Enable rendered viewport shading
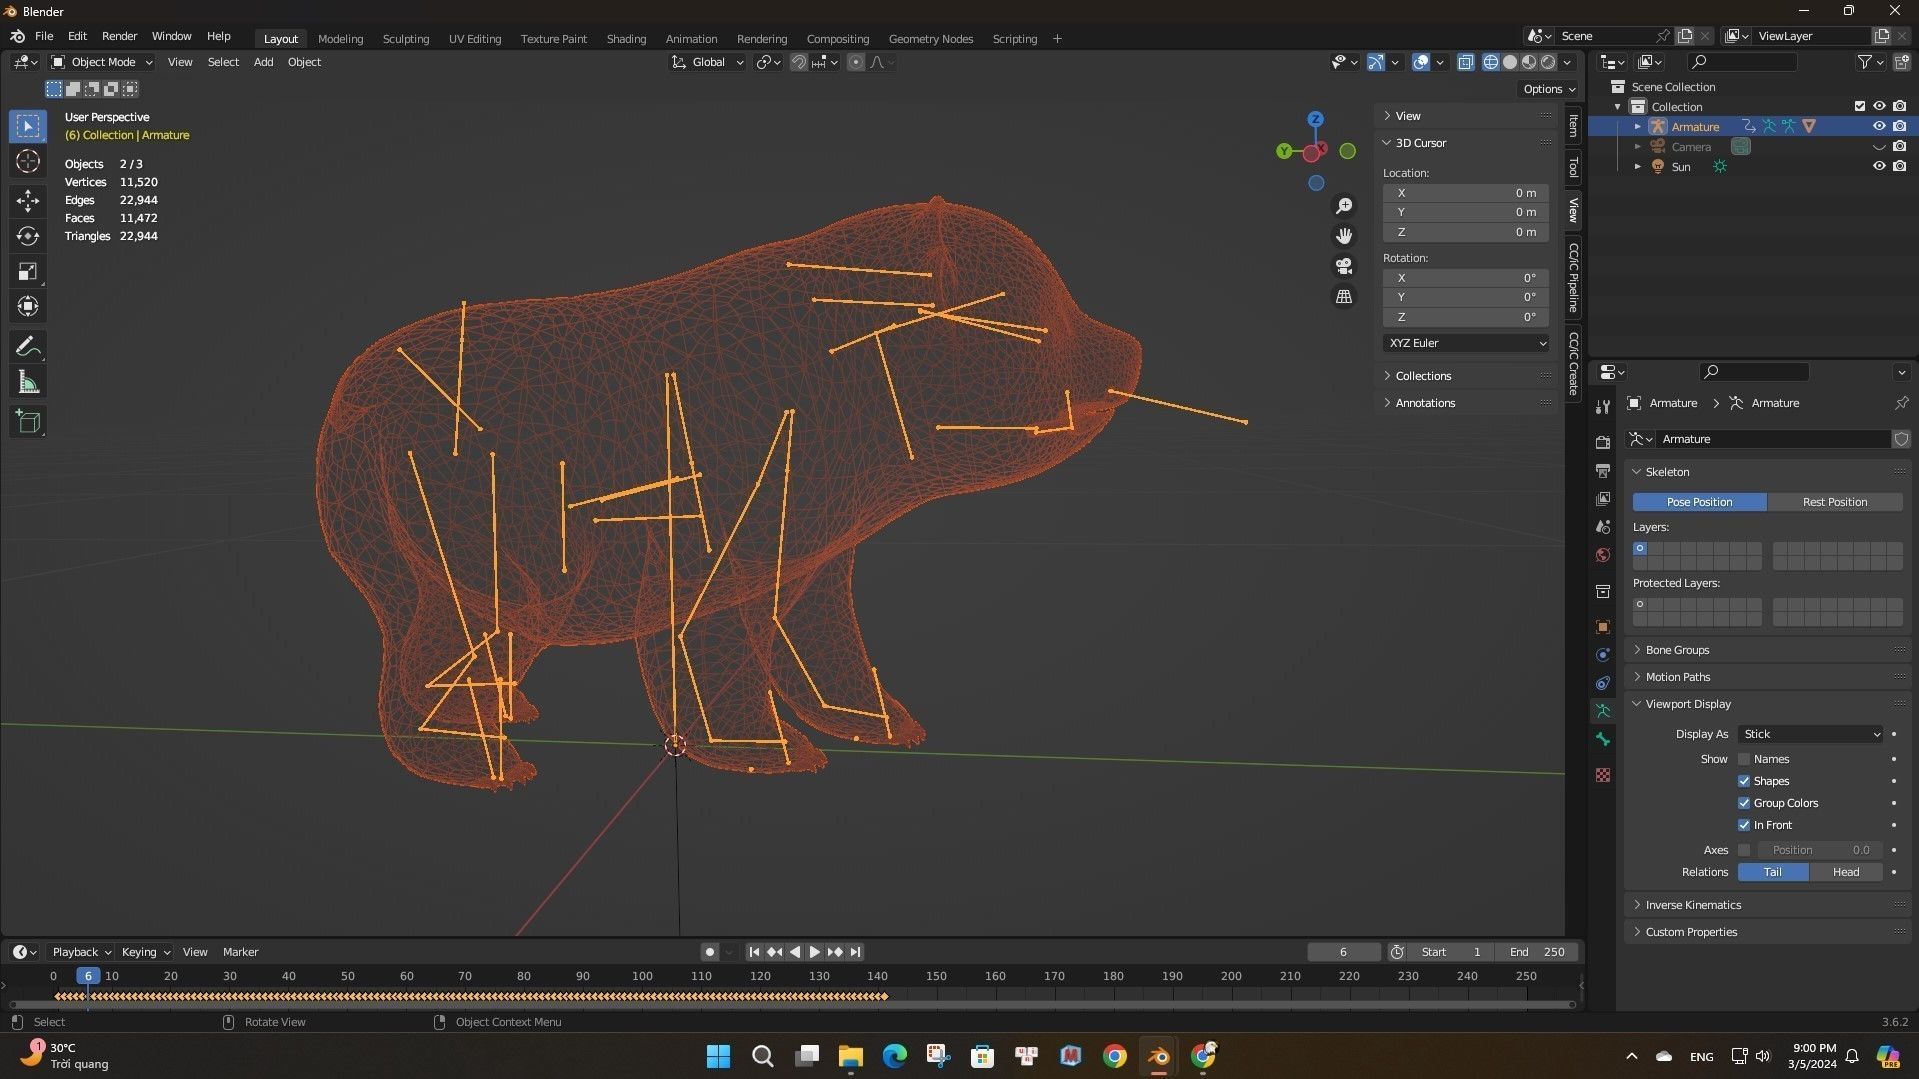 point(1548,62)
